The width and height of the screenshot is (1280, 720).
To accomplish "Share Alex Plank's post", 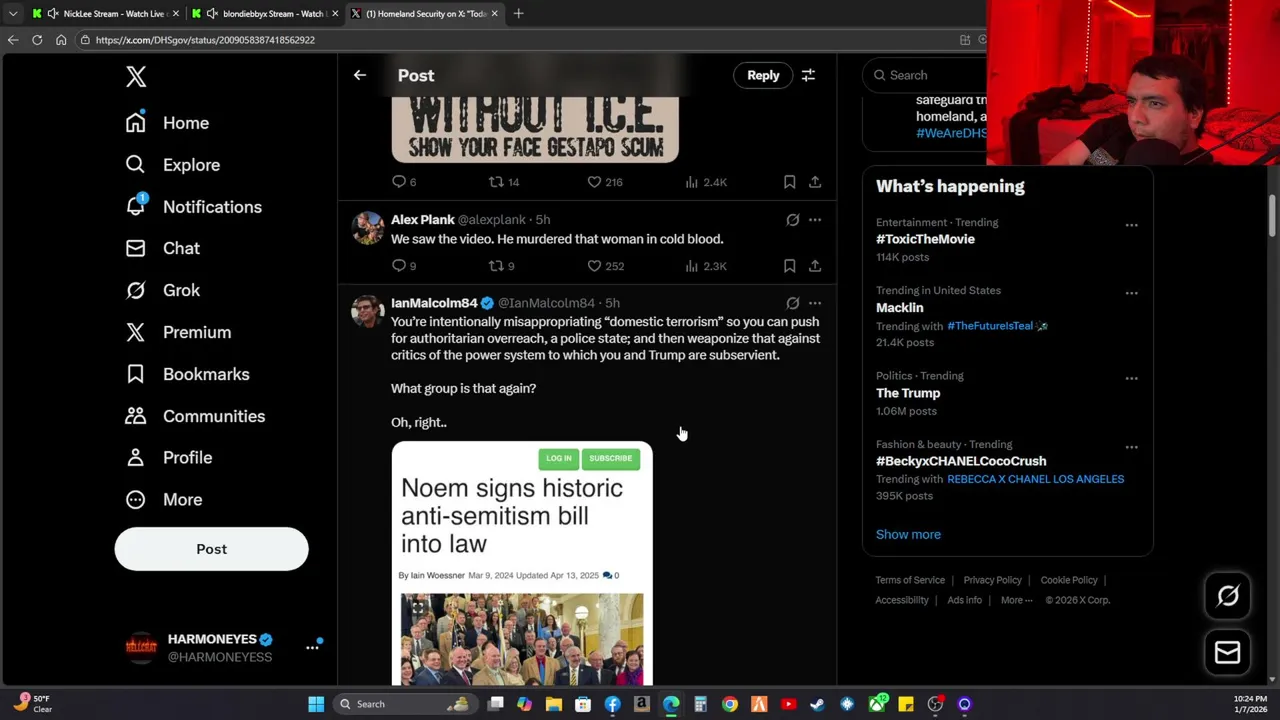I will tap(815, 266).
